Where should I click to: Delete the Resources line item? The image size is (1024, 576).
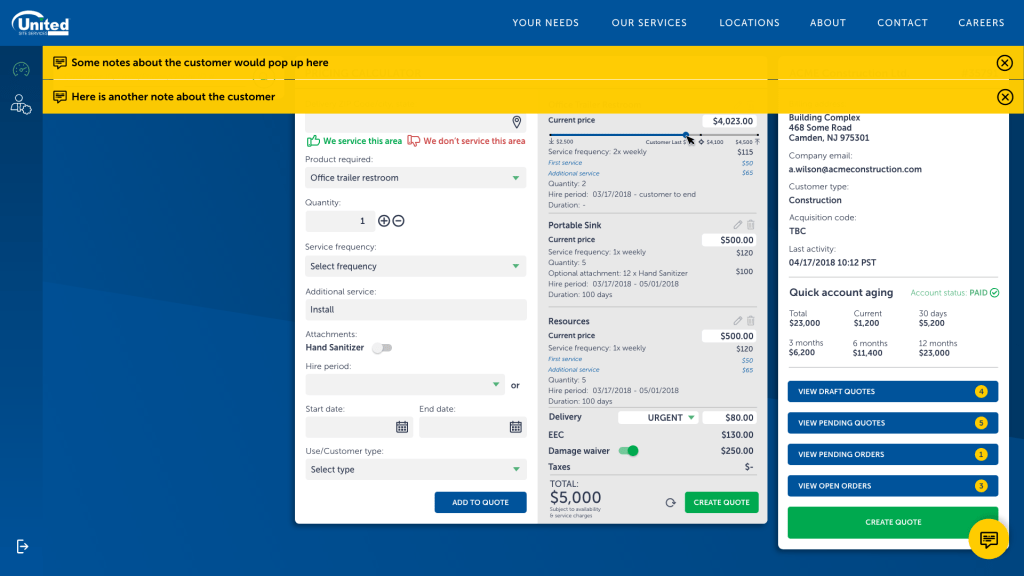tap(751, 321)
